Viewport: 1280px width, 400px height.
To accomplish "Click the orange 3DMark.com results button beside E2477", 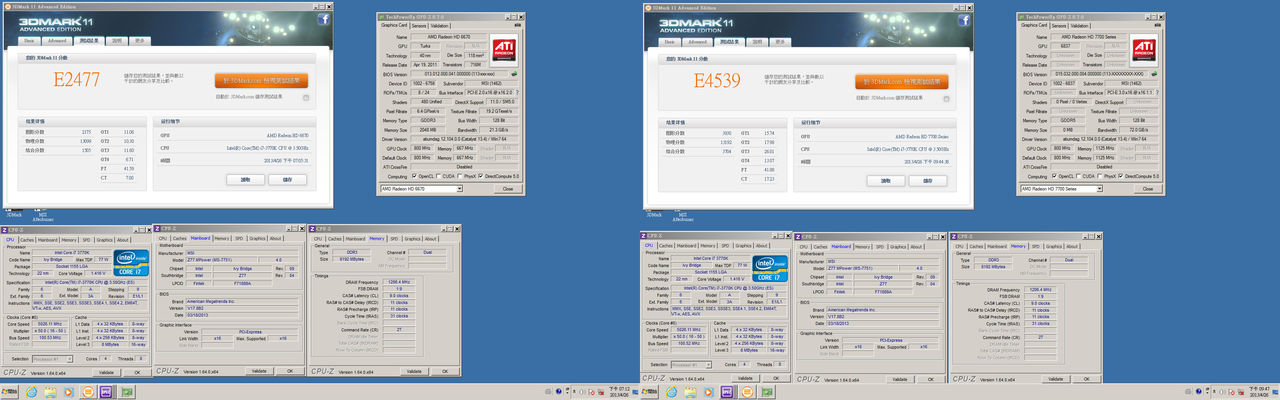I will [x=260, y=81].
